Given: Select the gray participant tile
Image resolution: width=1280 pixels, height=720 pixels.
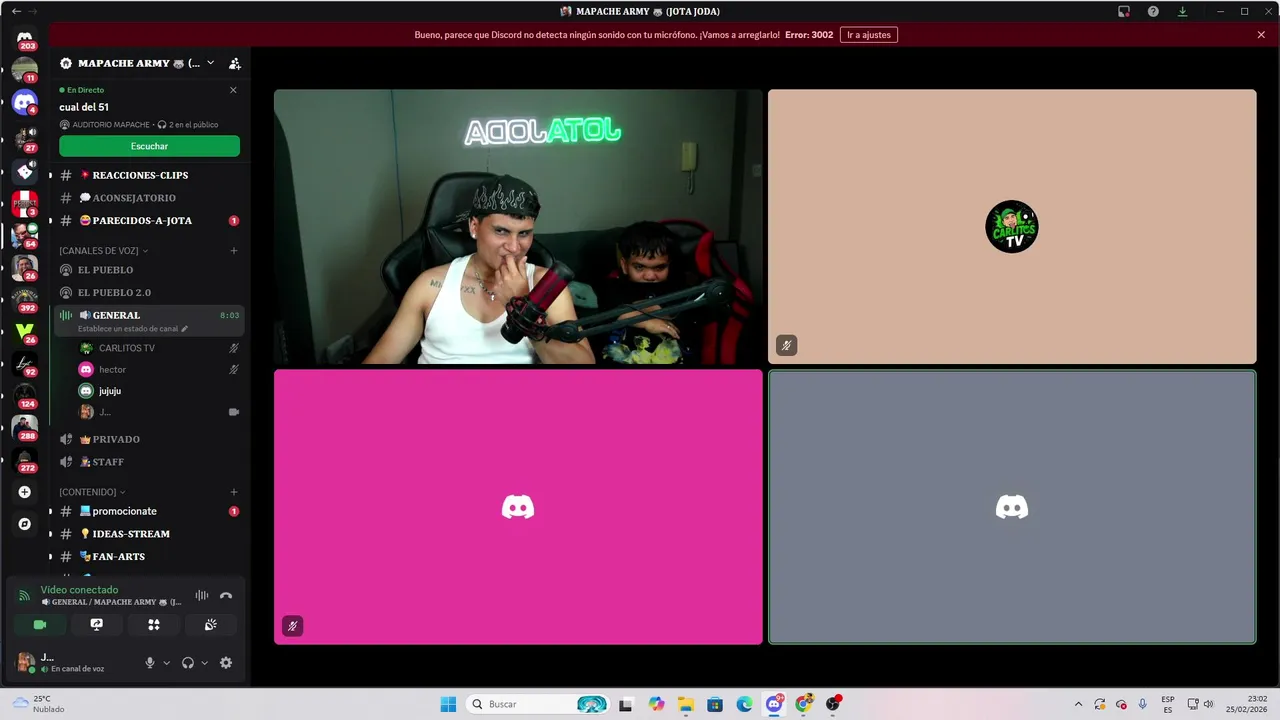Looking at the screenshot, I should point(1012,507).
